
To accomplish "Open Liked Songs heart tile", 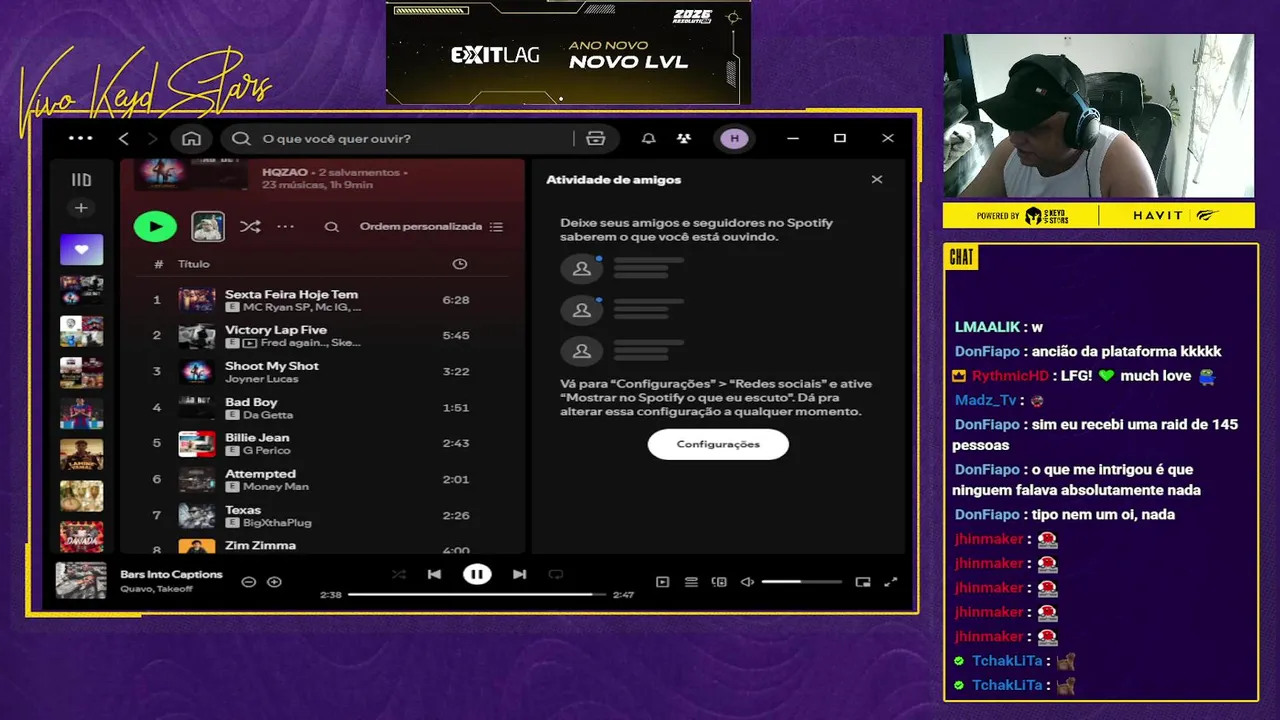I will 81,249.
